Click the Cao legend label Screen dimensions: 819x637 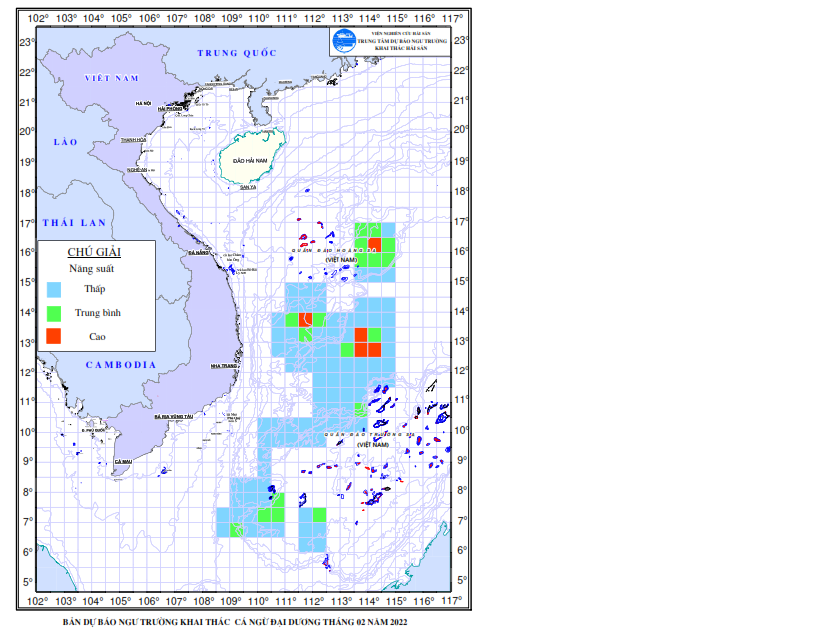[97, 337]
